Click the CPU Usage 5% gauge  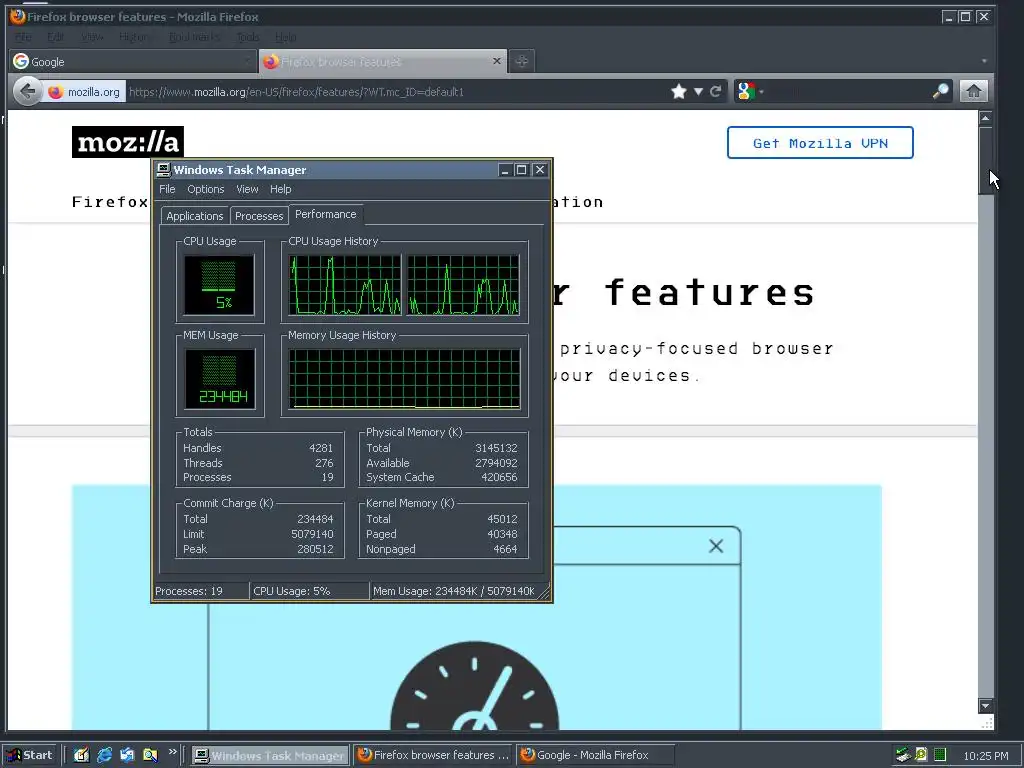tap(219, 285)
